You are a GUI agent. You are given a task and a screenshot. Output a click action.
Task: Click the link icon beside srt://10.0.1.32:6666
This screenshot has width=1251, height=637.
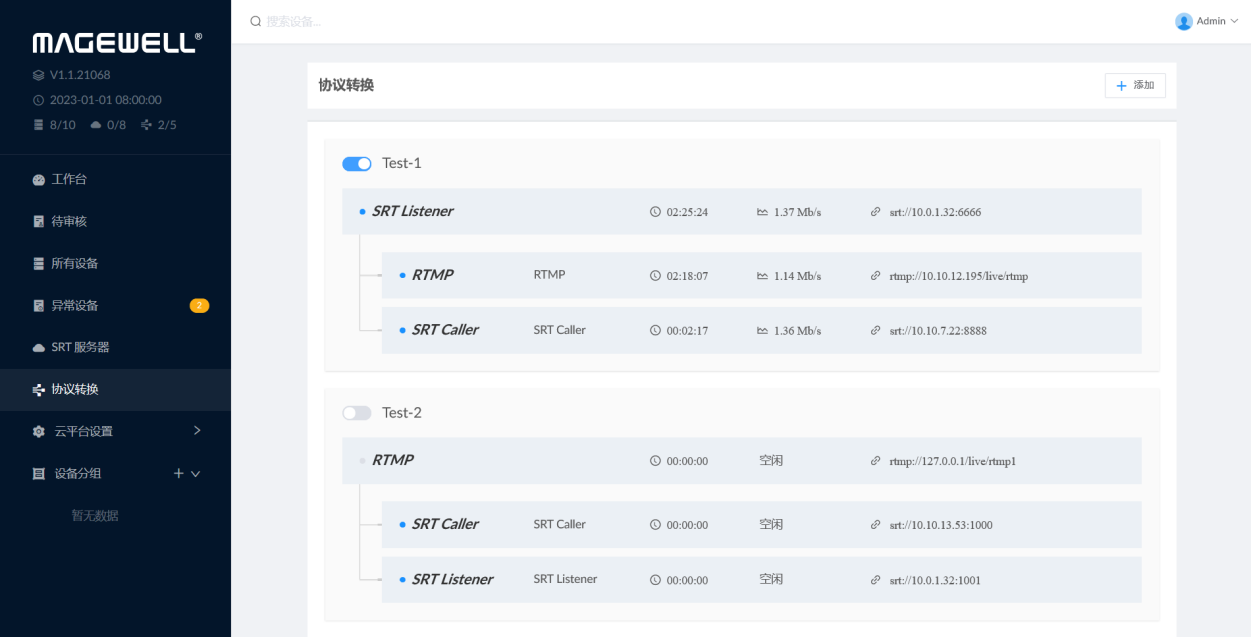tap(876, 212)
